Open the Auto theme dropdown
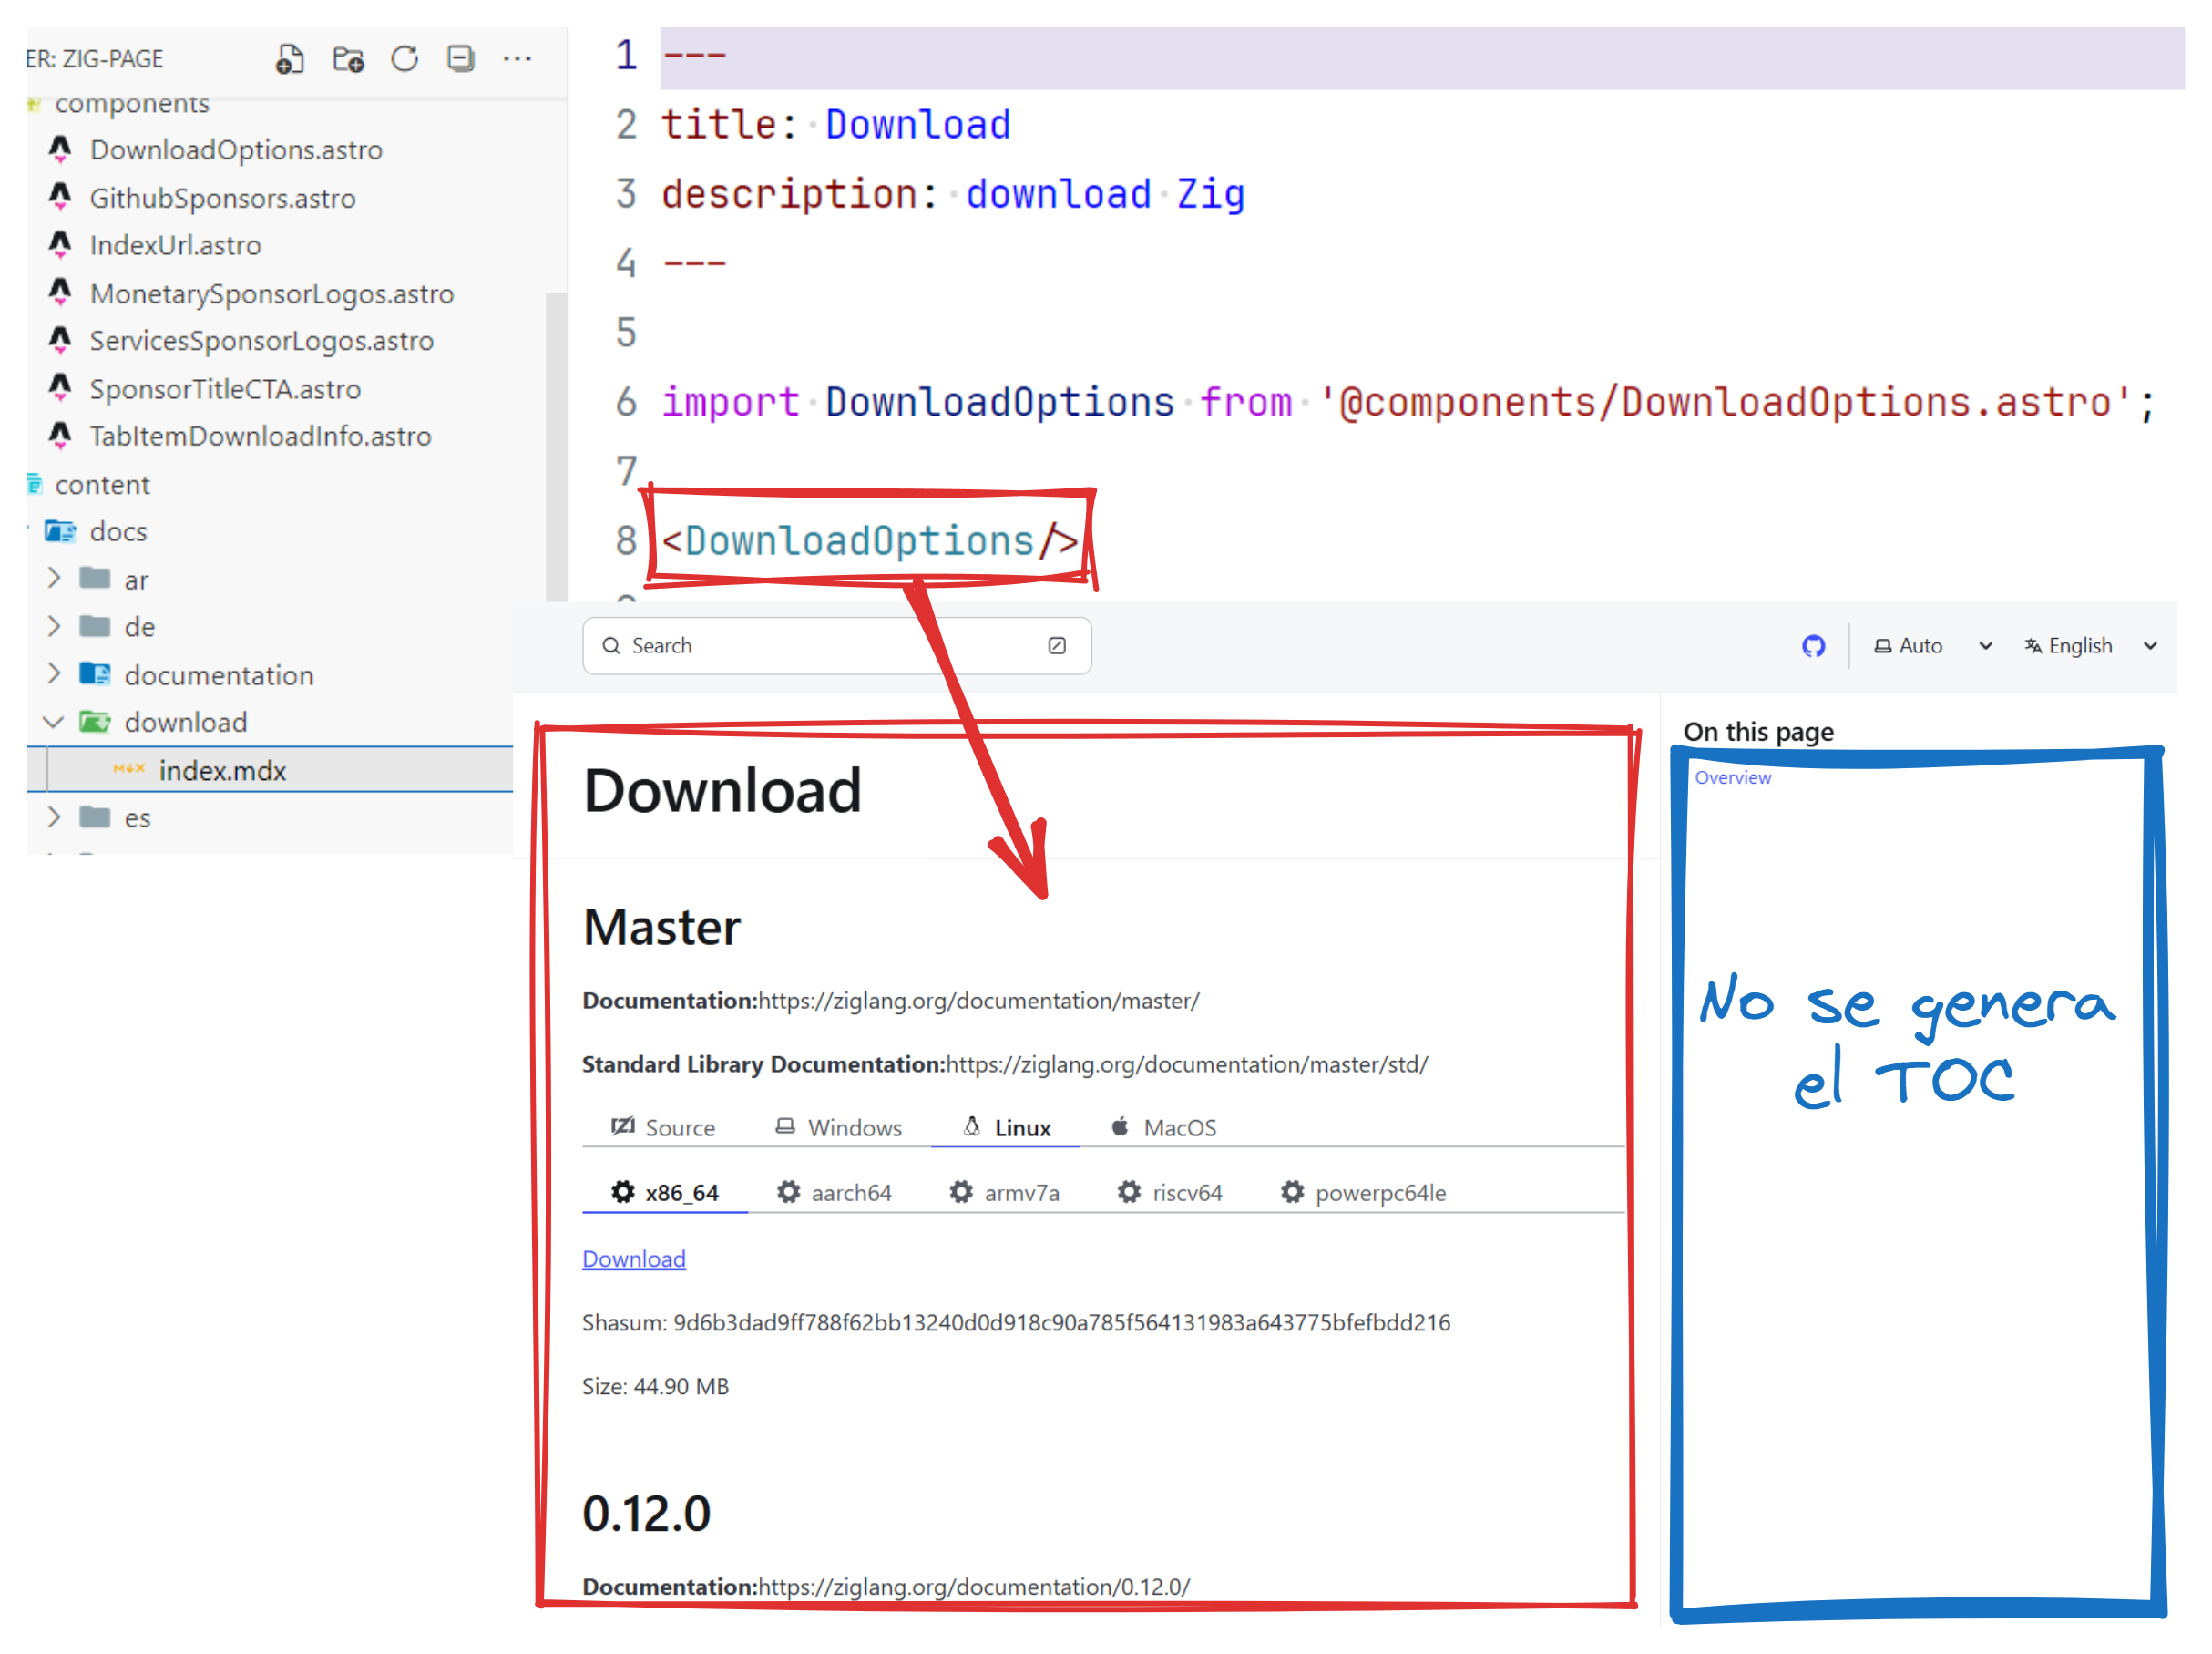 (x=1933, y=646)
